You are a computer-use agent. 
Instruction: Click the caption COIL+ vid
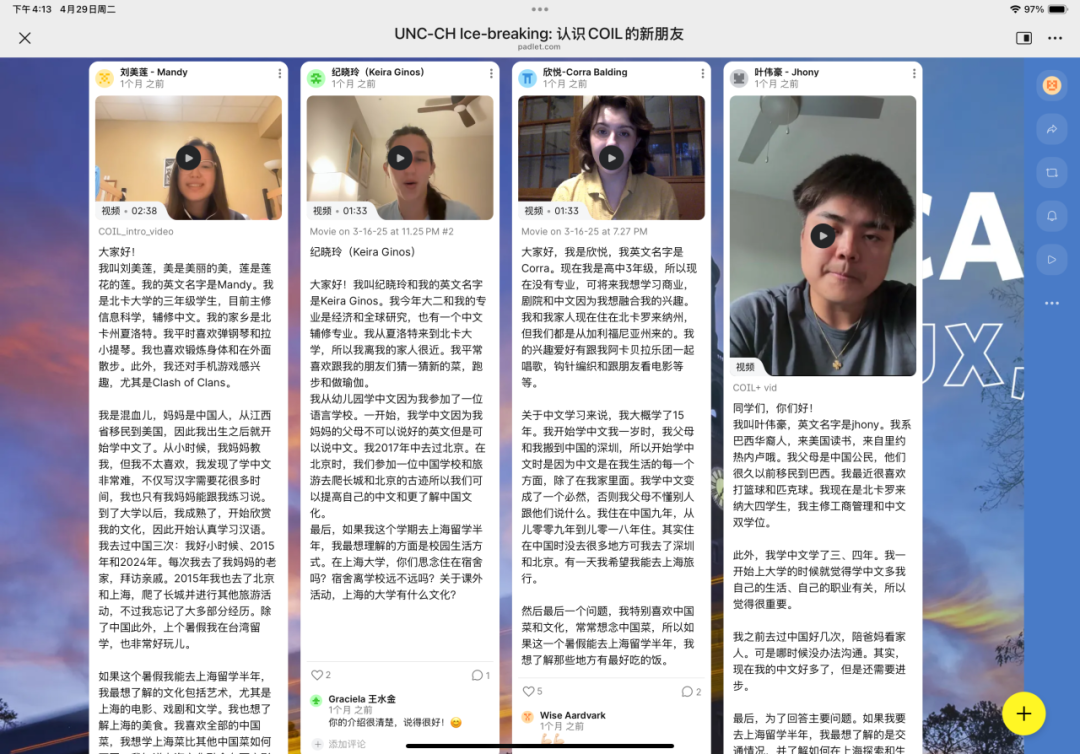755,388
